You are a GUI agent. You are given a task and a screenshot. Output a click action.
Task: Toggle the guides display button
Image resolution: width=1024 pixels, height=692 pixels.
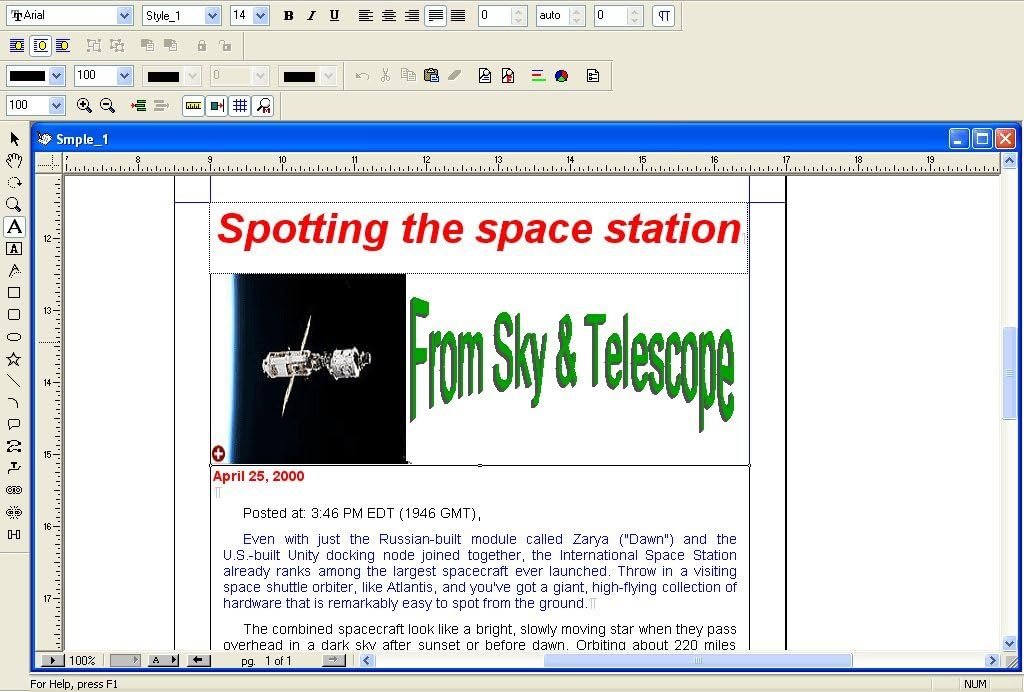(x=217, y=106)
